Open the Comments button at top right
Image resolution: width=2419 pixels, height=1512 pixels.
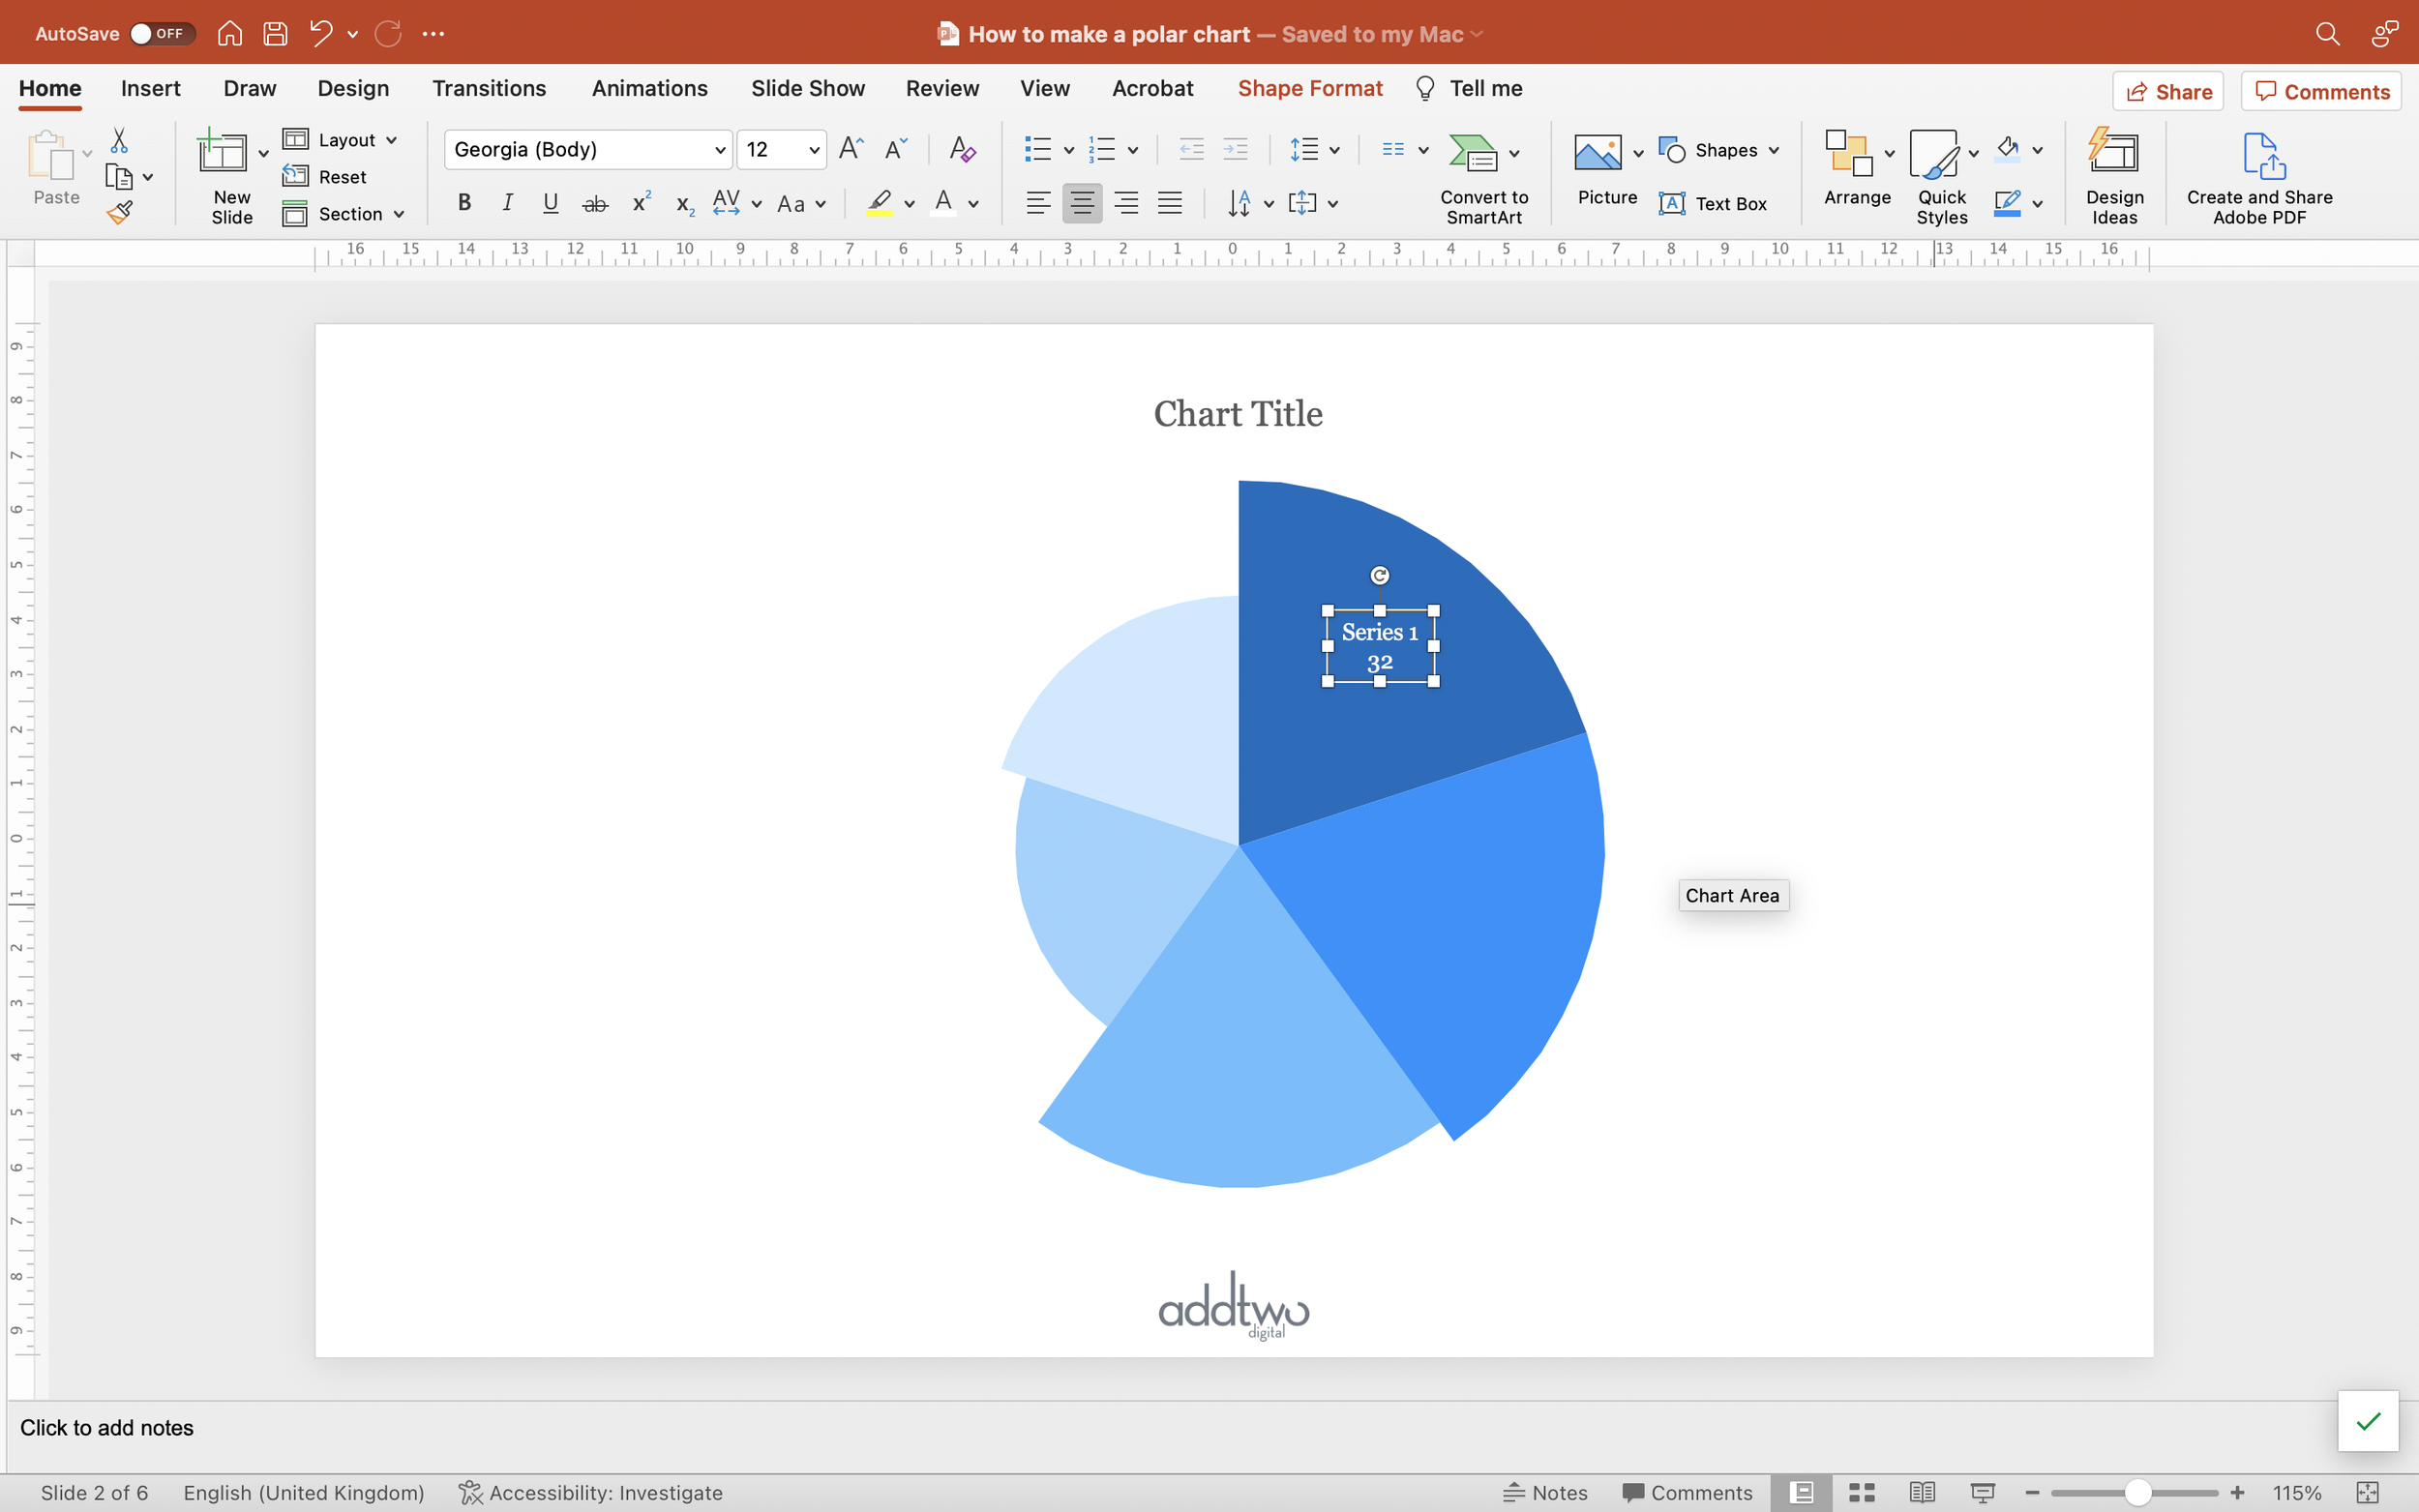2321,92
